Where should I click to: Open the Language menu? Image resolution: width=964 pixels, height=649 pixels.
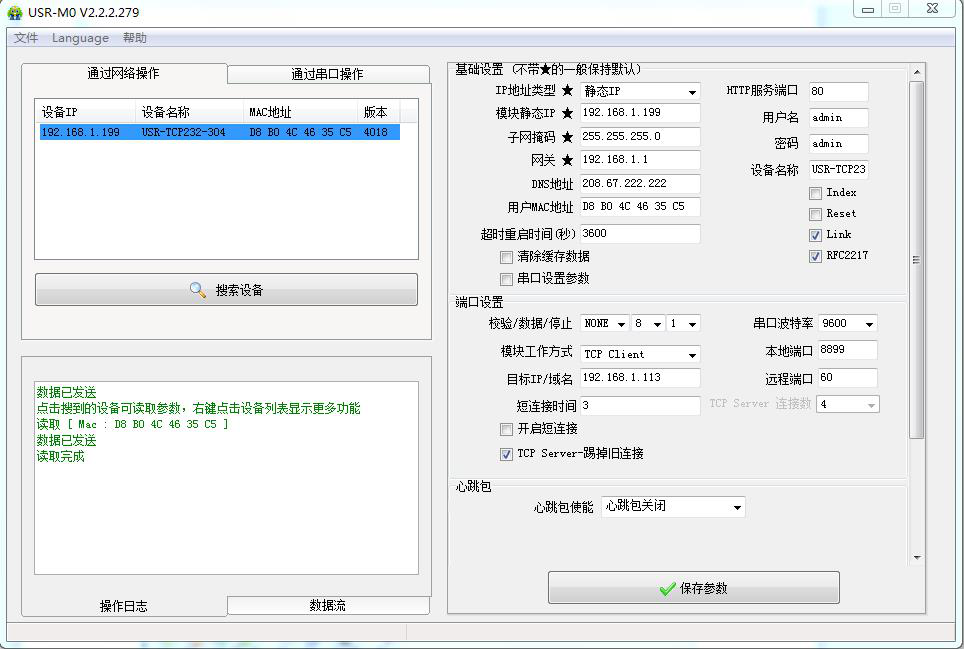click(80, 38)
